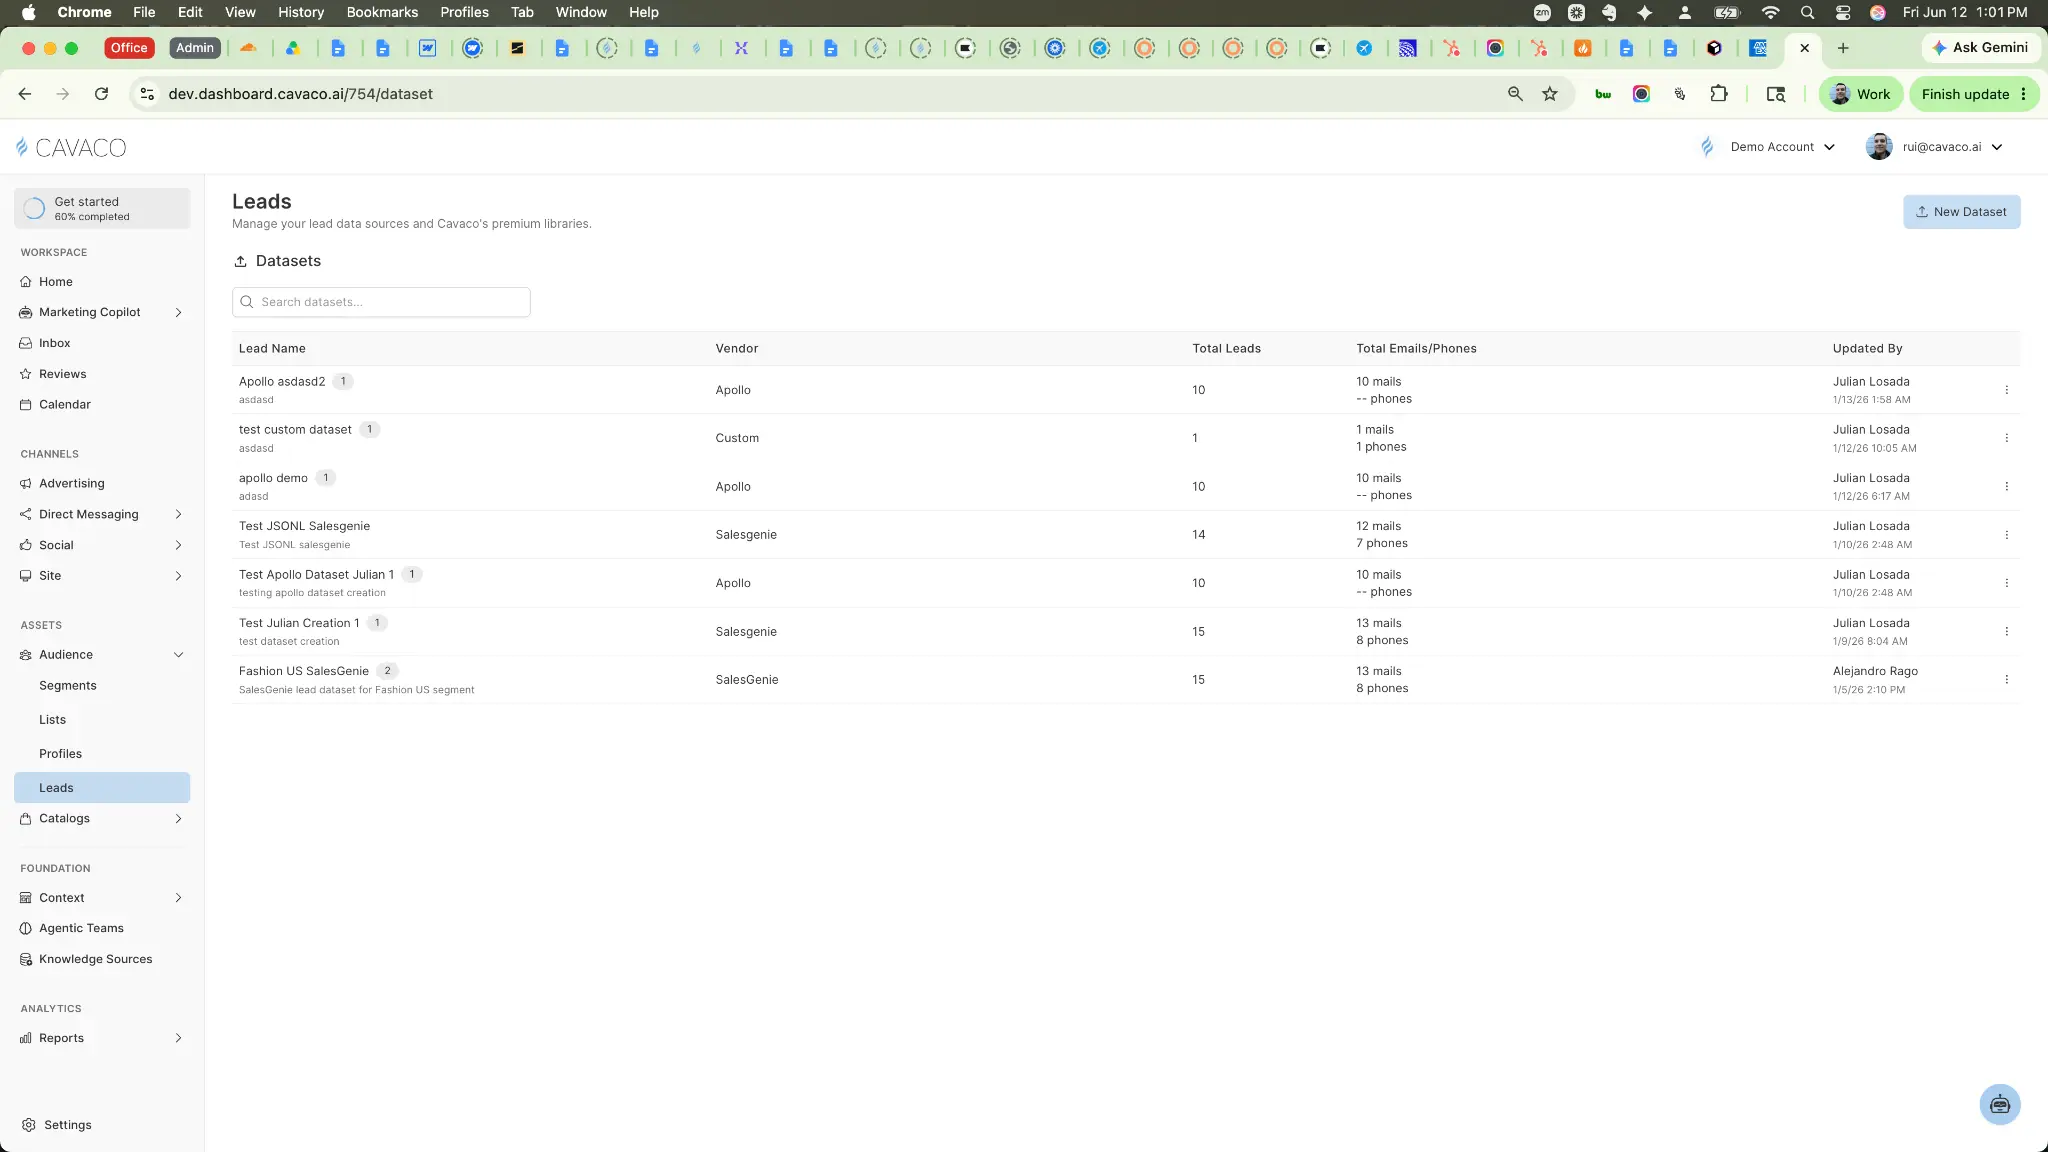Expand Direct Messaging submenu
This screenshot has width=2048, height=1152.
click(178, 514)
